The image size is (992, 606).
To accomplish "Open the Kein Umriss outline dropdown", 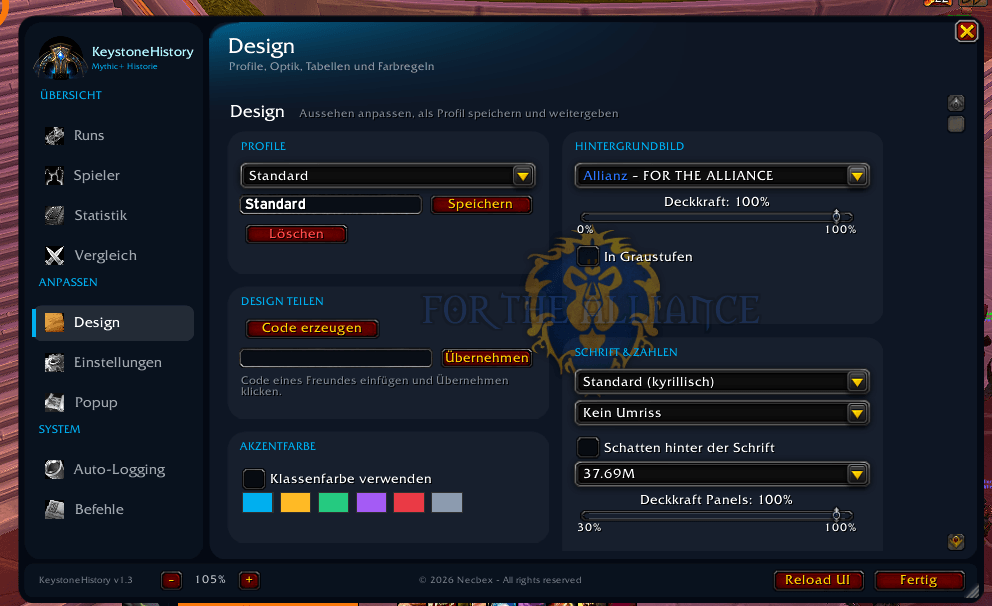I will (x=722, y=412).
